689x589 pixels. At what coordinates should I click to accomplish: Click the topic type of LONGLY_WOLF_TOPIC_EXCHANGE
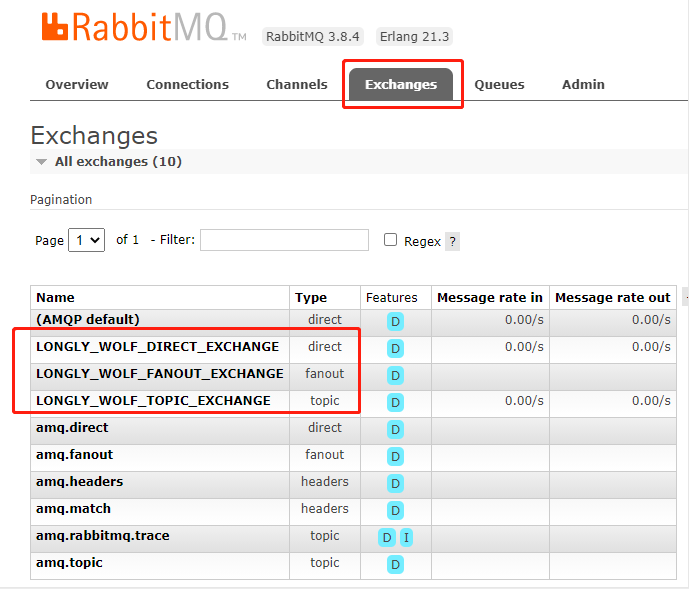point(325,401)
